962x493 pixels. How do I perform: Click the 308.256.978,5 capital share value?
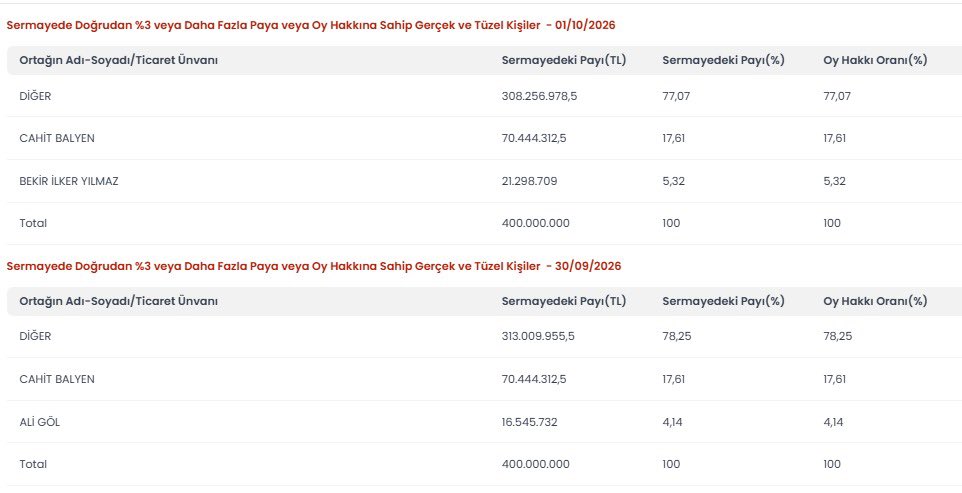(539, 96)
